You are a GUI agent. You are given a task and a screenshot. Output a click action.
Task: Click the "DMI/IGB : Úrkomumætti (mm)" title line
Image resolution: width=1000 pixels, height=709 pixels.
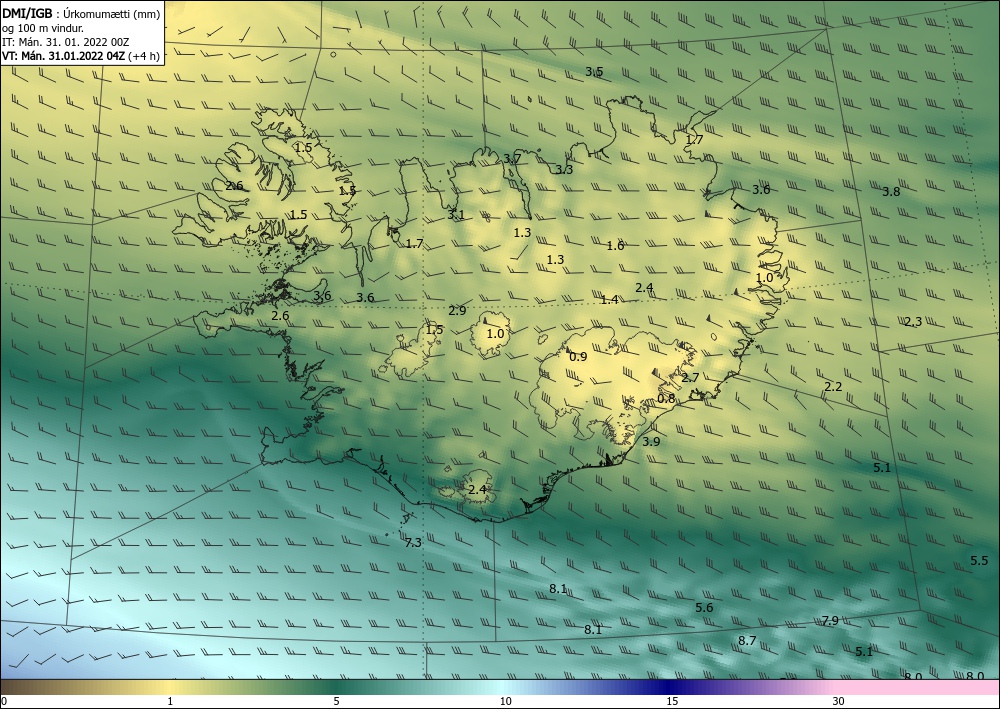[x=81, y=13]
